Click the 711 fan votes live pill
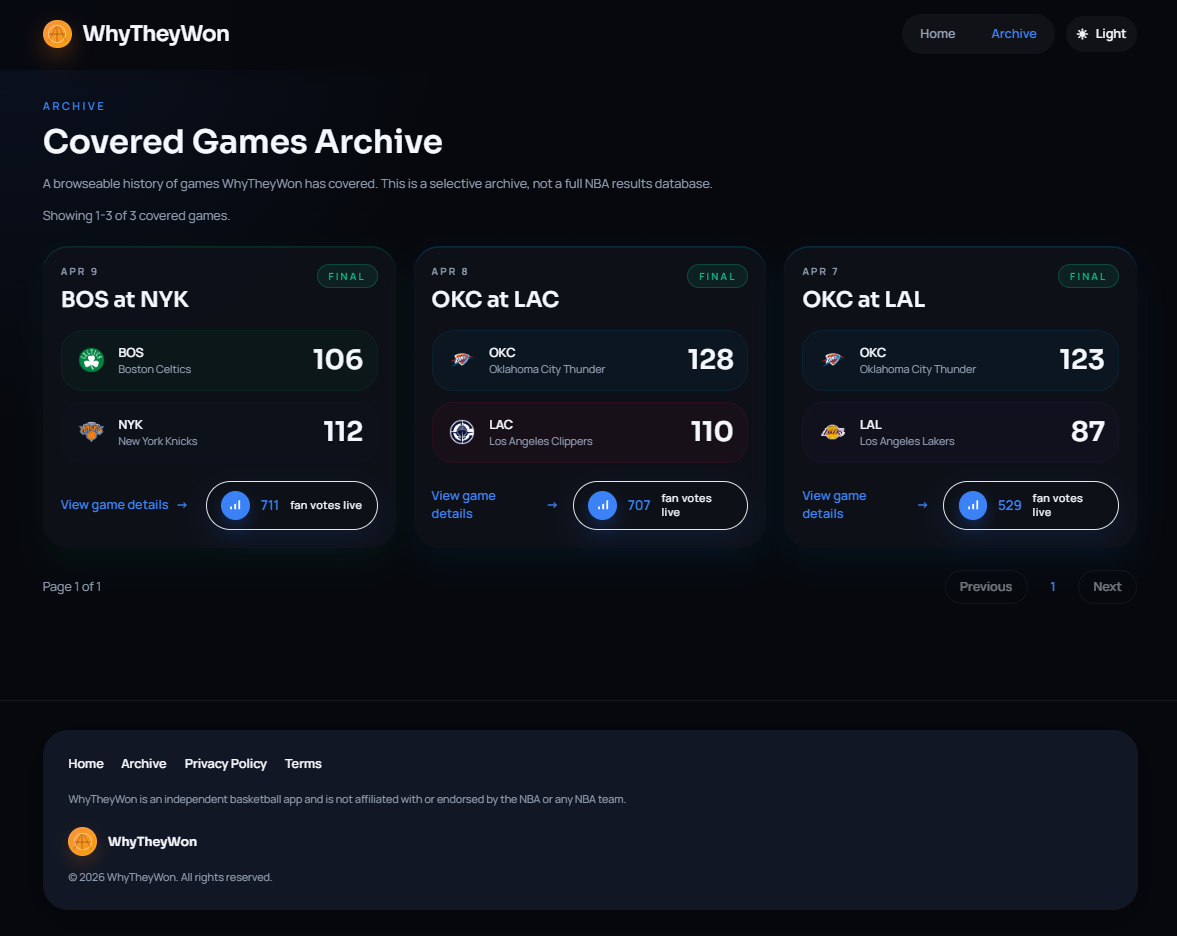 tap(292, 505)
